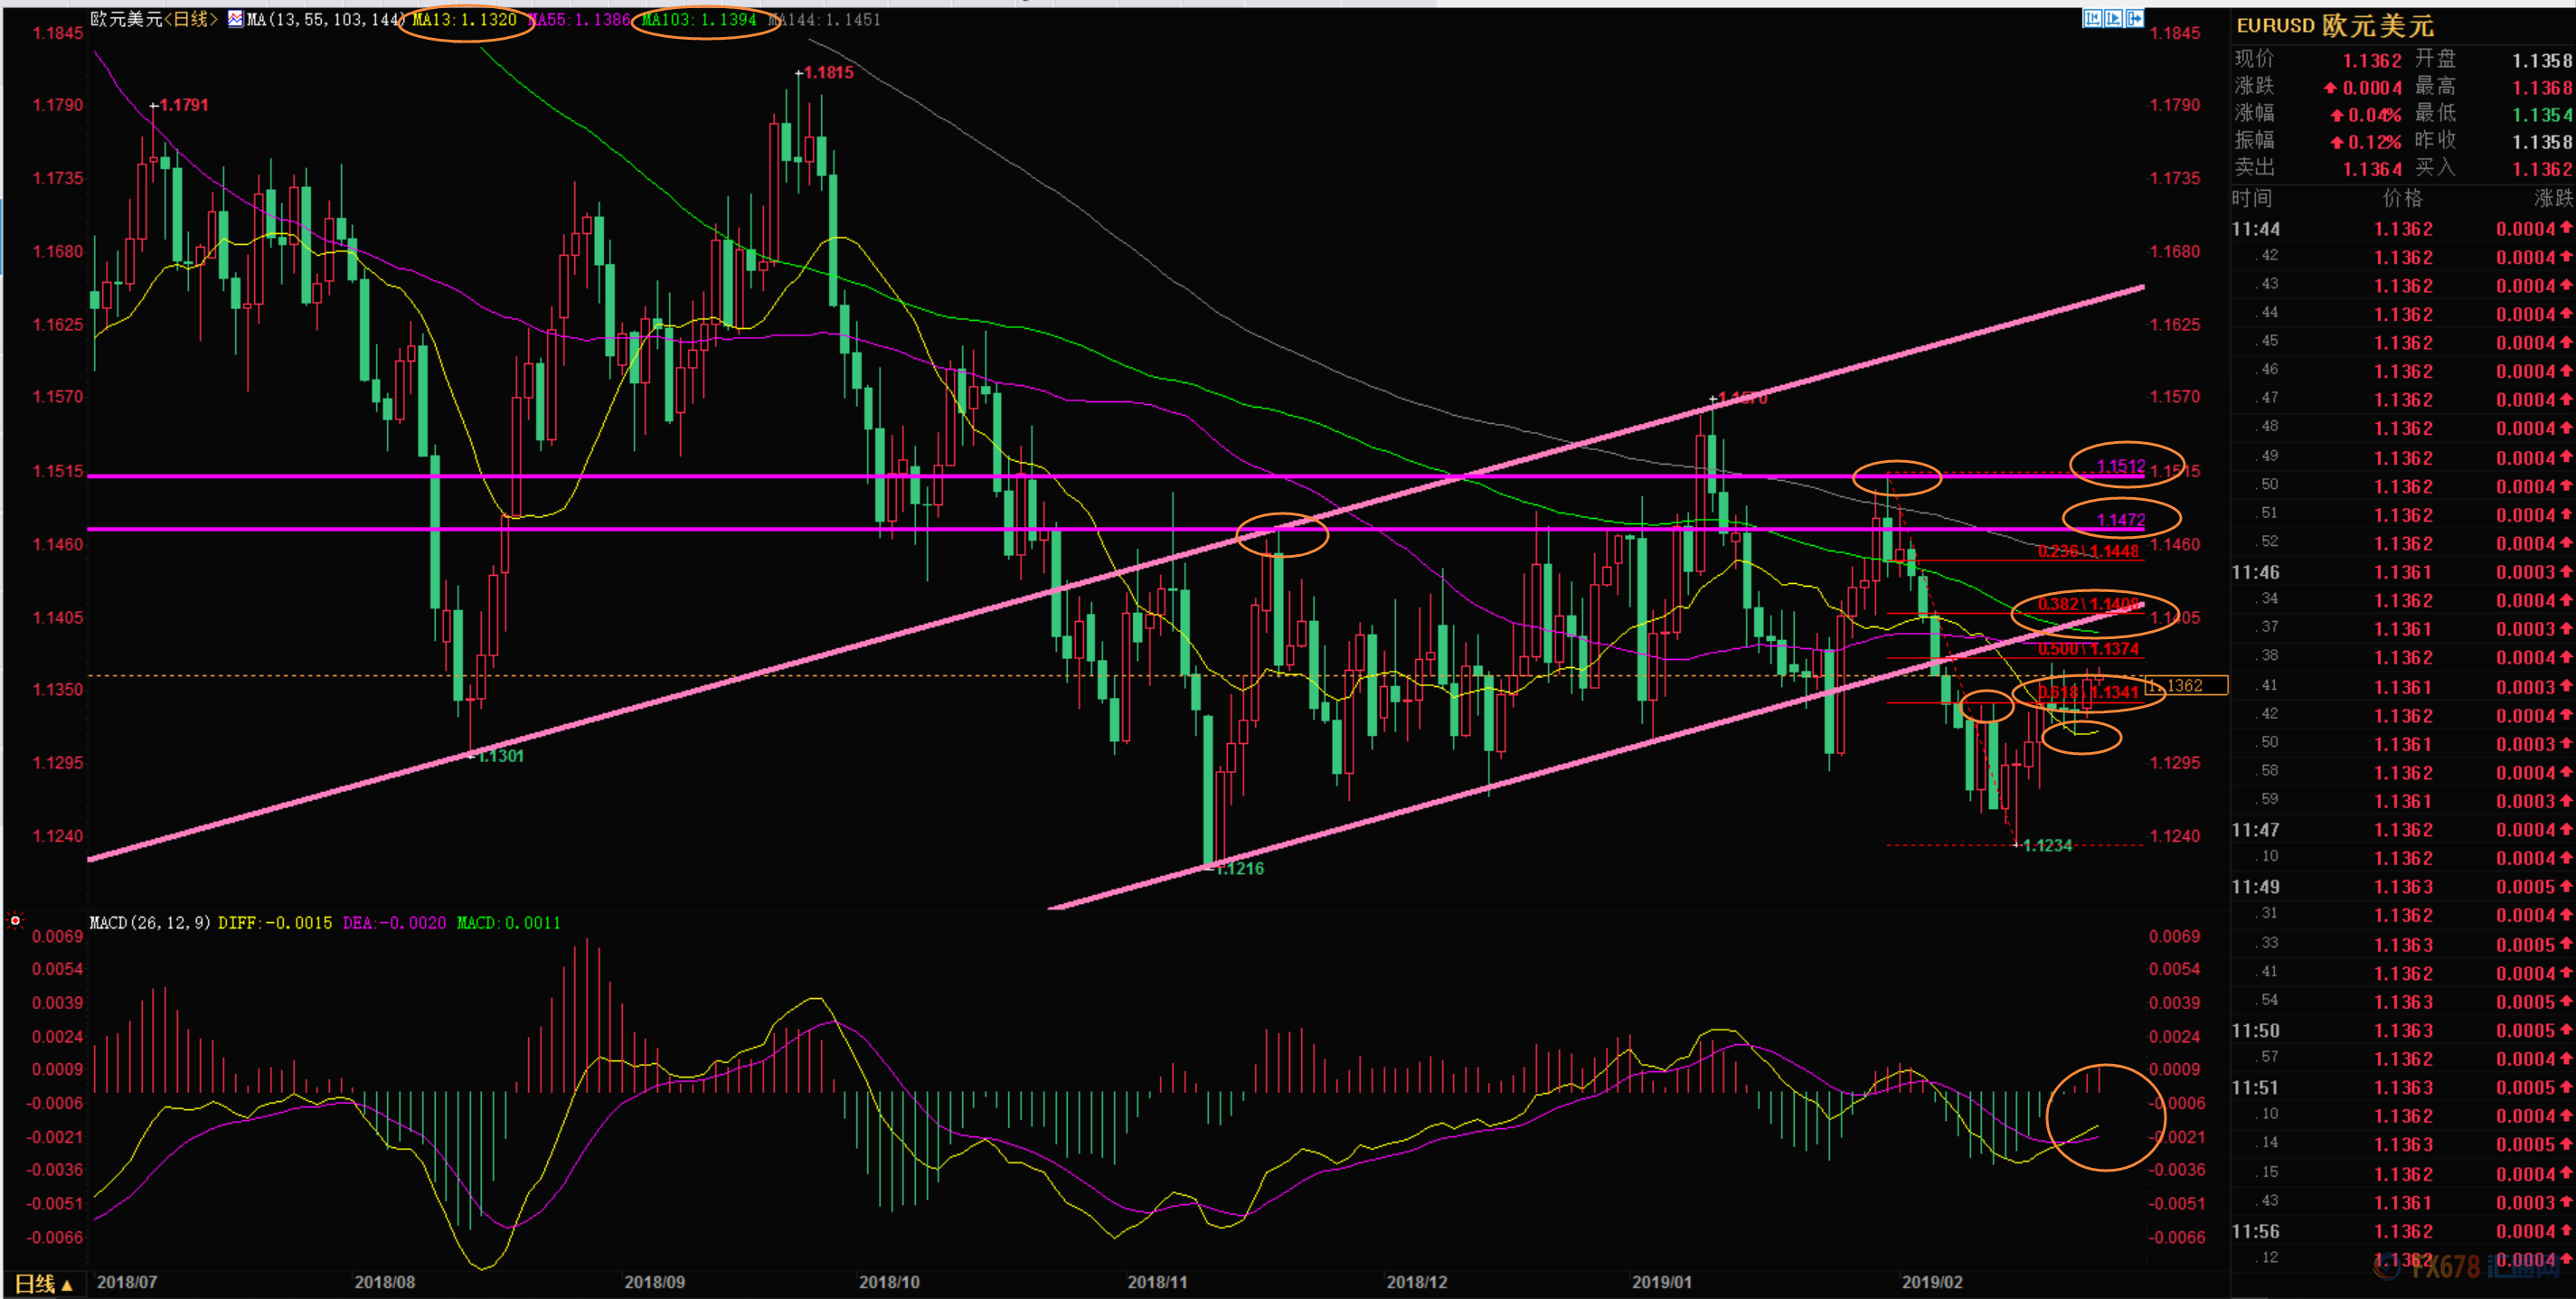Click the EURUSD 欧元美元 quote panel title
This screenshot has width=2576, height=1299.
tap(2334, 25)
